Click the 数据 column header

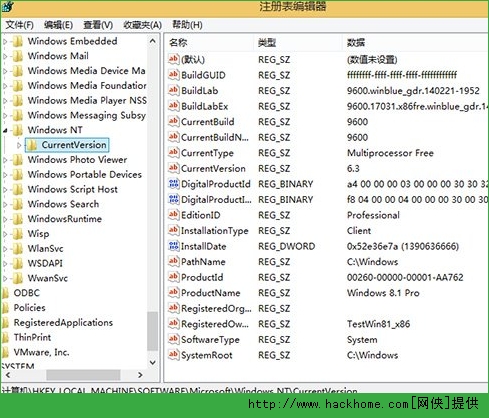(x=415, y=42)
